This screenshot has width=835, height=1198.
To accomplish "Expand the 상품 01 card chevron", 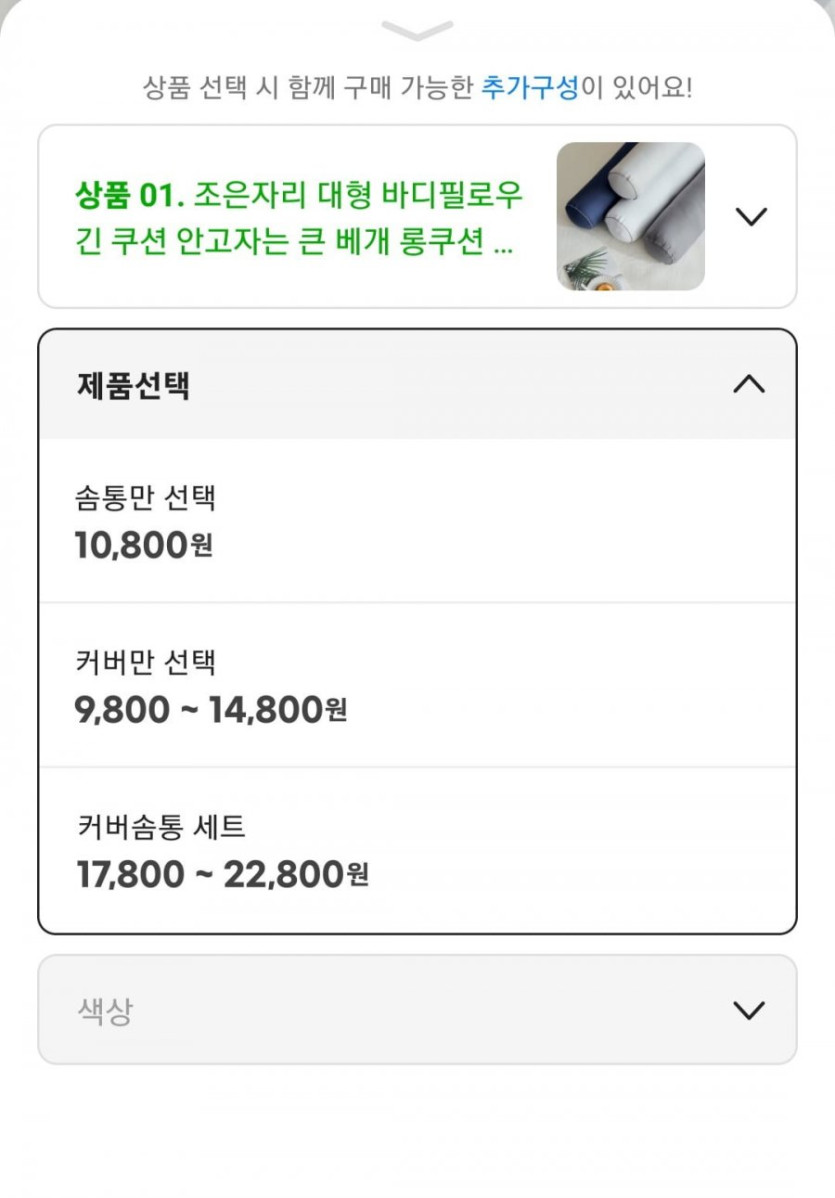I will [750, 216].
